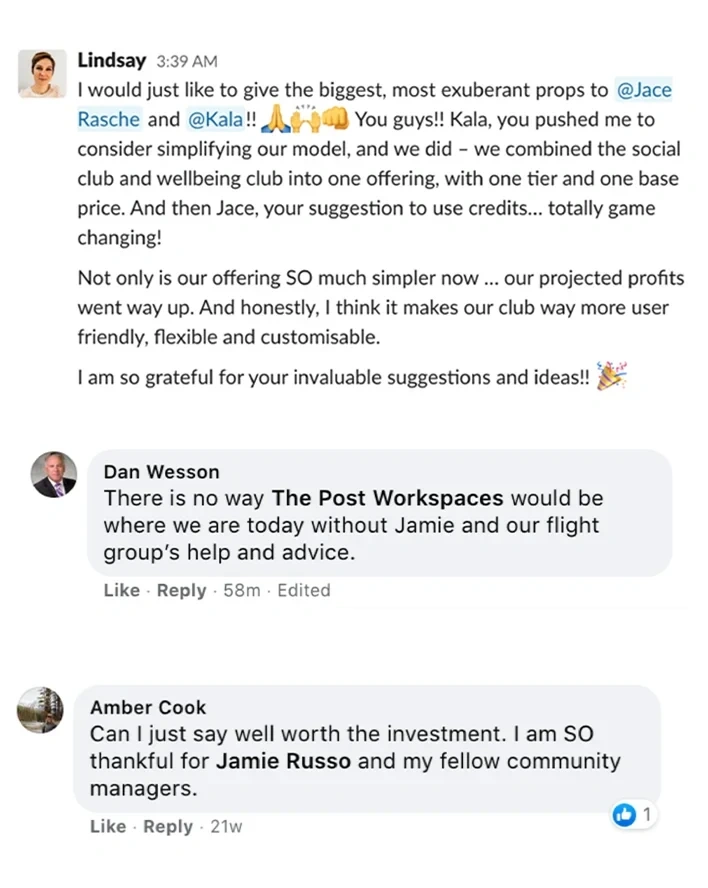Click the praying hands emoji

tap(275, 120)
